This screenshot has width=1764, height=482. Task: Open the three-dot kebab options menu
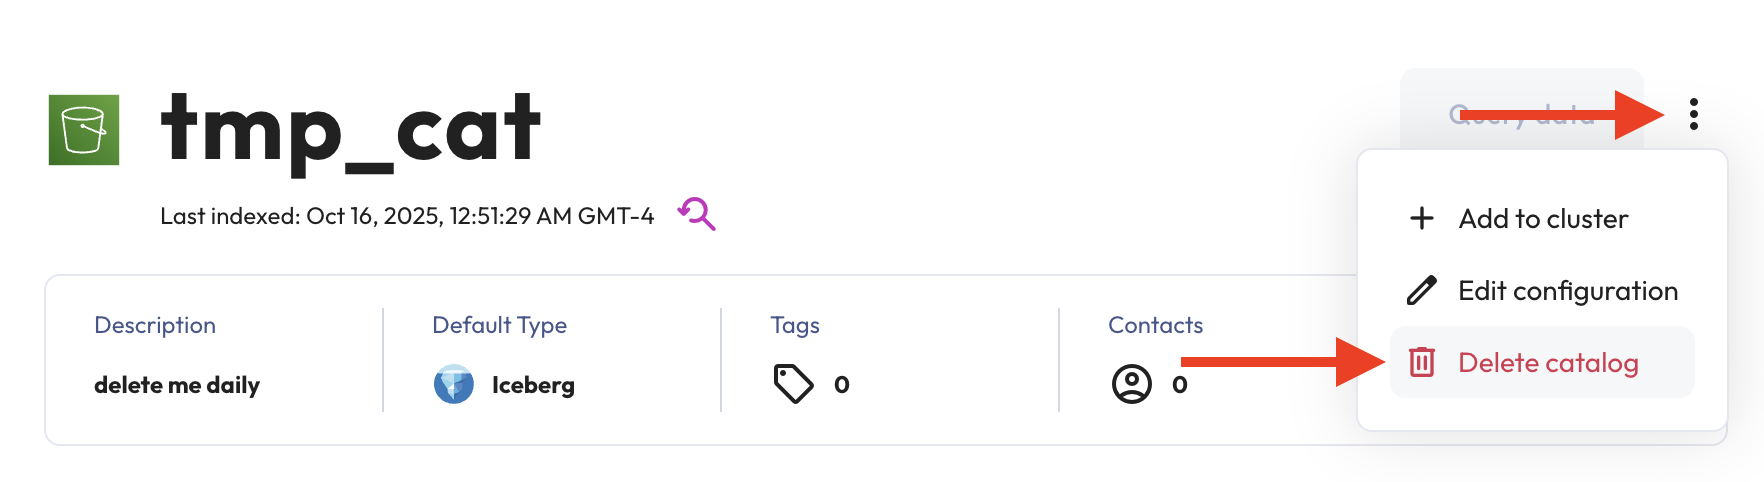pos(1693,114)
